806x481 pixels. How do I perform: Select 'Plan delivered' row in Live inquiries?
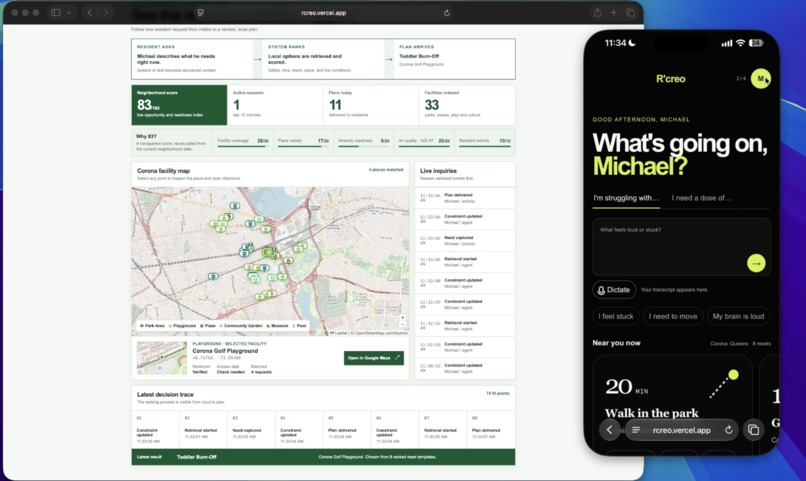pos(465,198)
